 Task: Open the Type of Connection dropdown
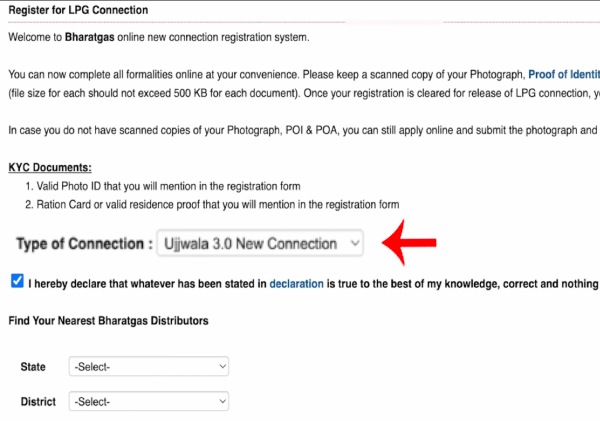click(x=262, y=243)
